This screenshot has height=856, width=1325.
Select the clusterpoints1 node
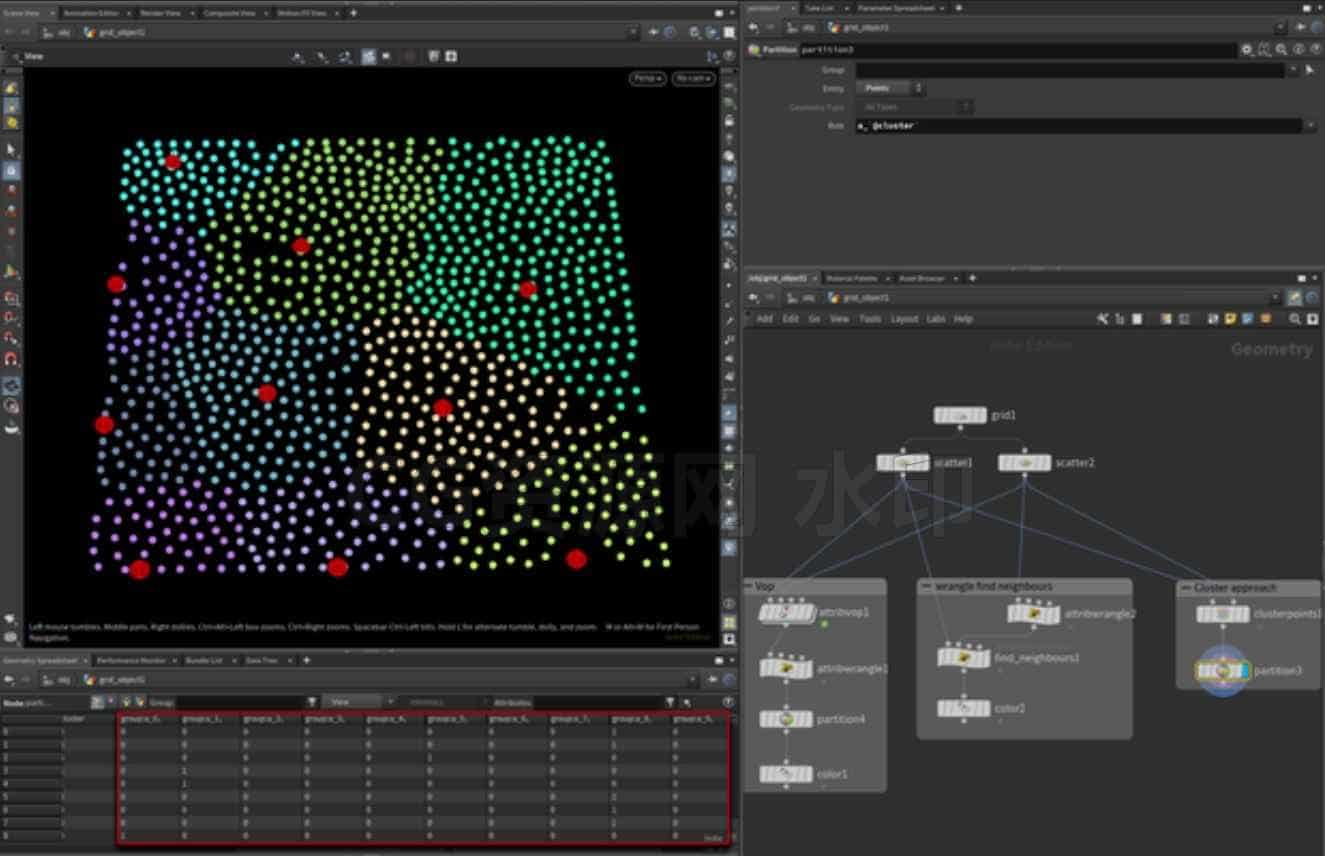click(x=1222, y=614)
